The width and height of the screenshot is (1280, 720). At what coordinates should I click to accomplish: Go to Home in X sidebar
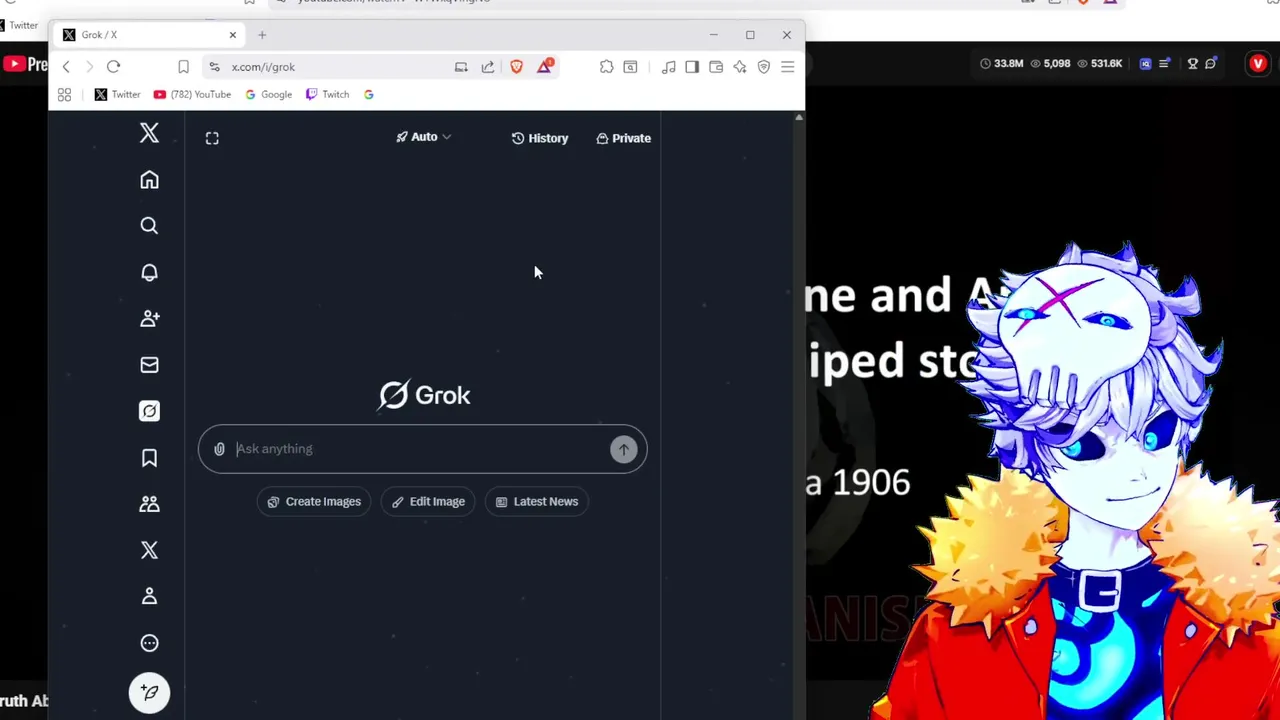tap(149, 180)
